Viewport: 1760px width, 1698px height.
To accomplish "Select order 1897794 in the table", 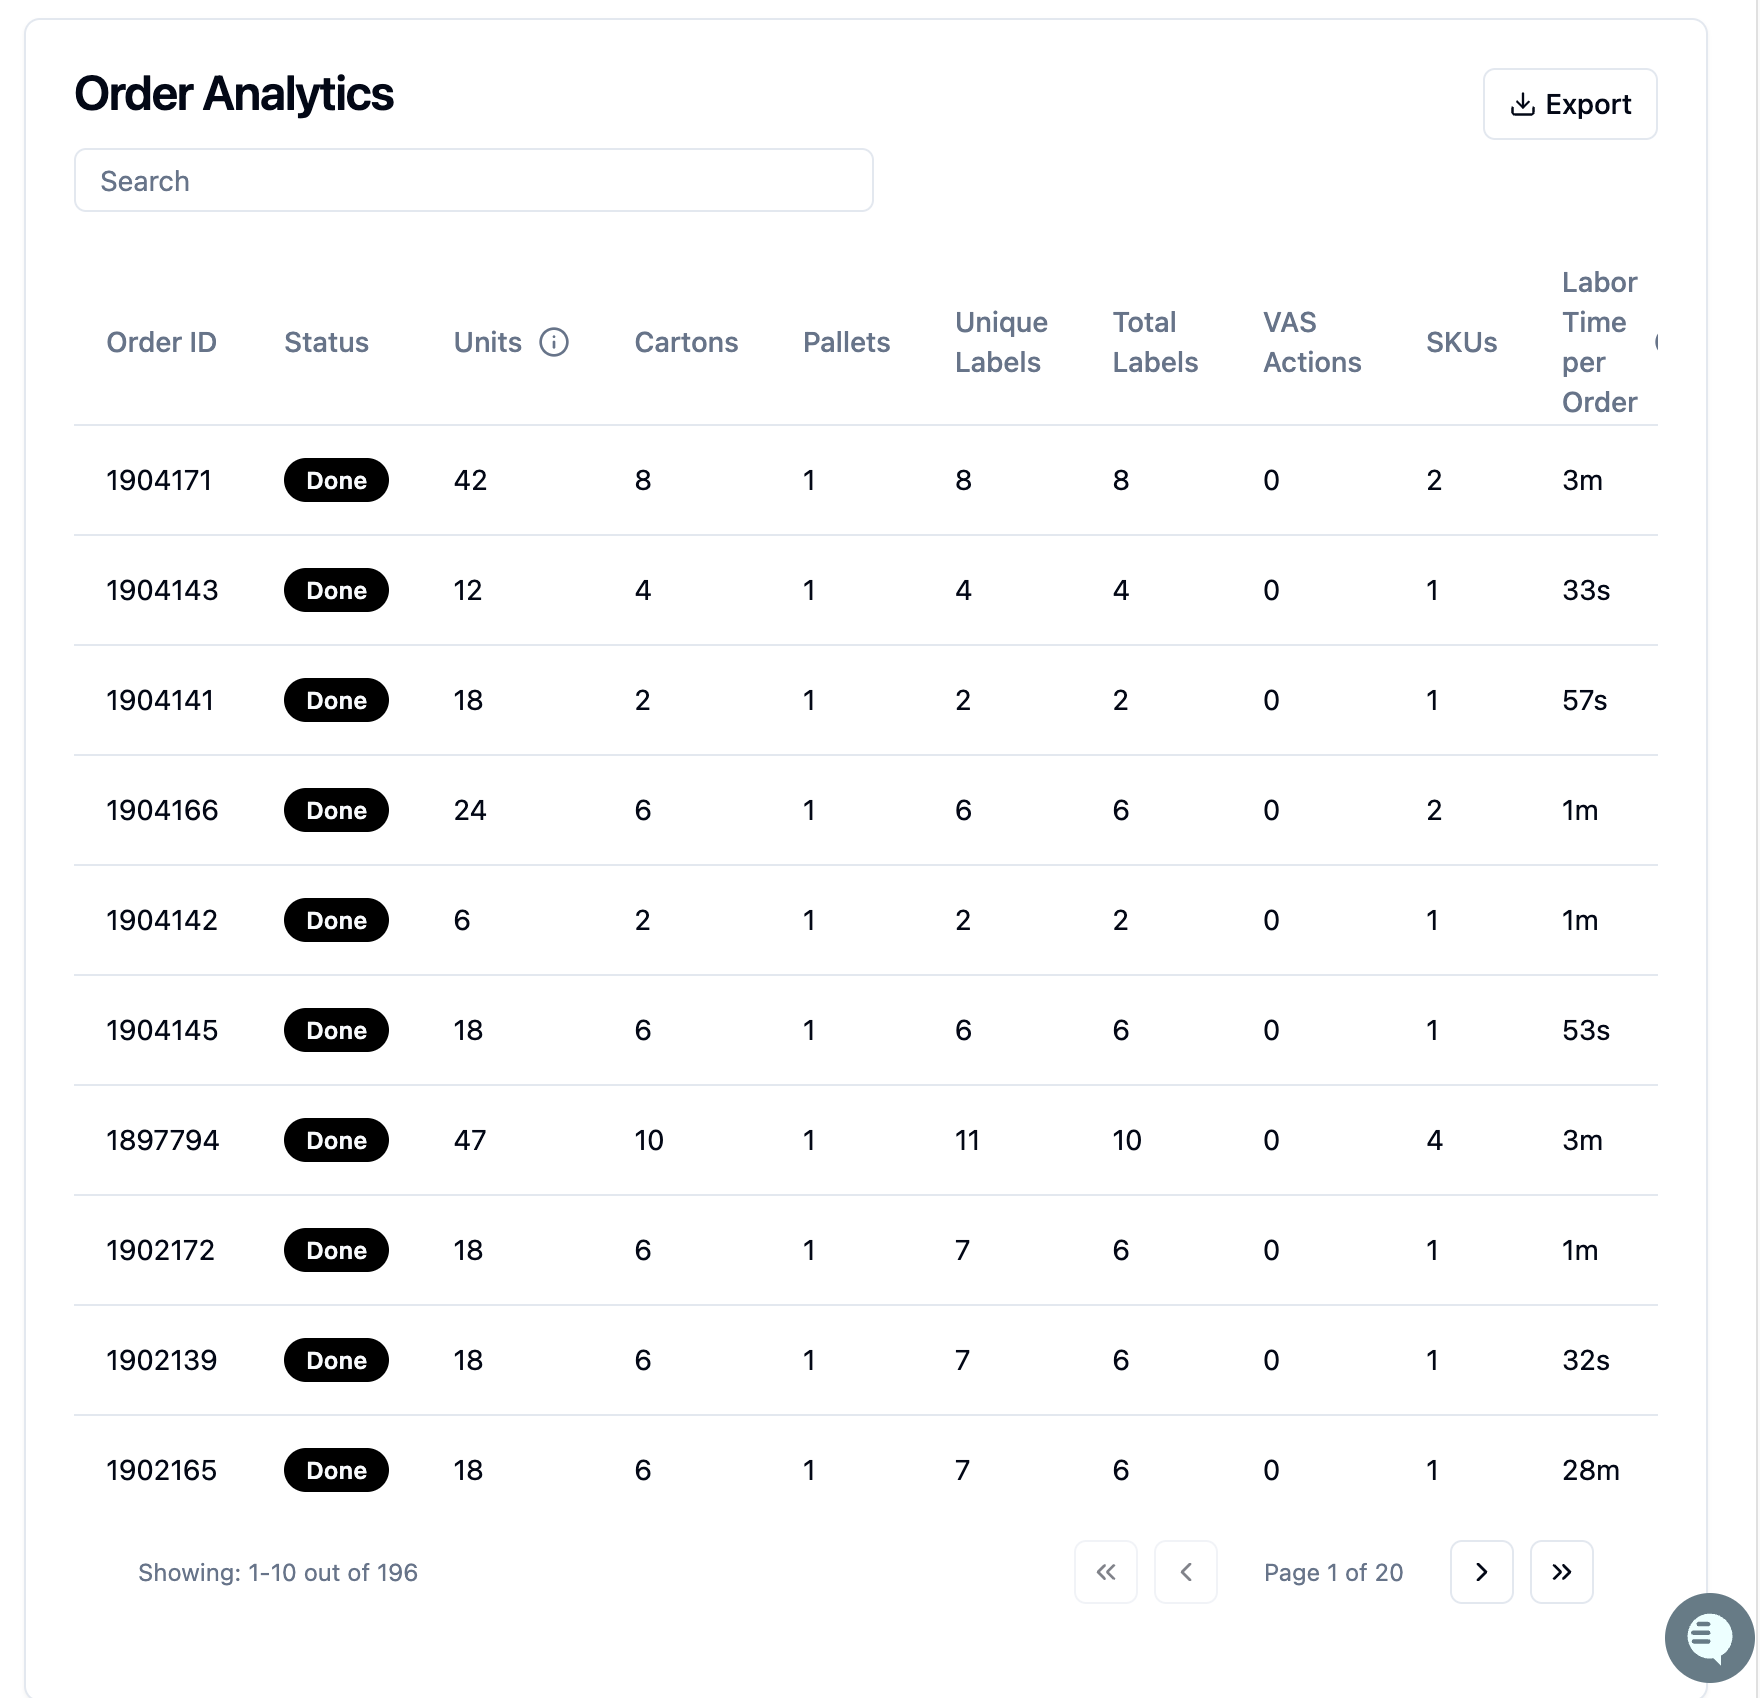I will [866, 1140].
